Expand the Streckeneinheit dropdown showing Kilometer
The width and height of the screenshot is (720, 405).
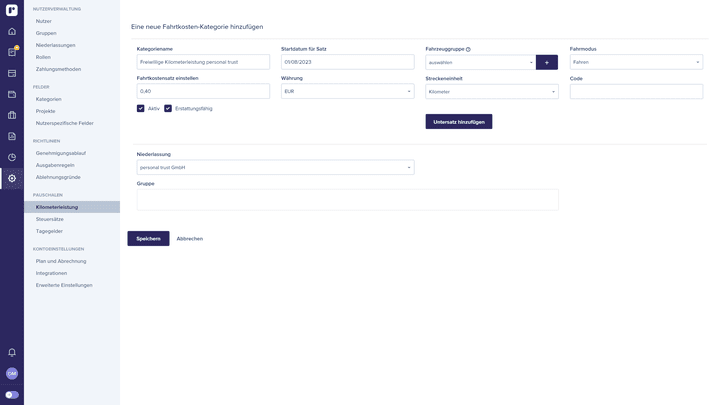491,91
